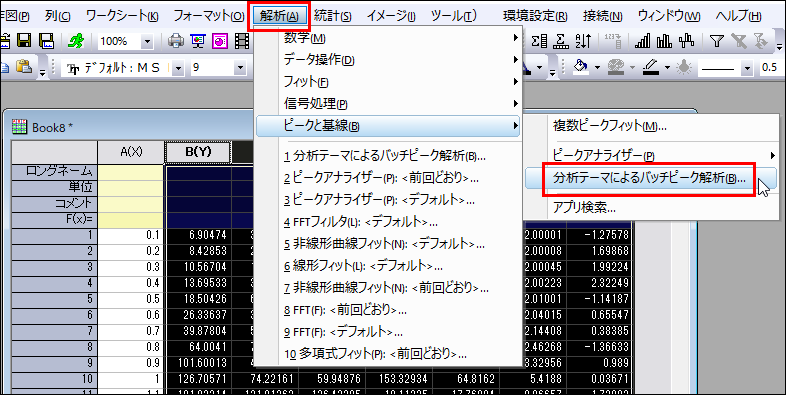This screenshot has height=395, width=786.
Task: Click the Fill Color paint bucket icon
Action: click(580, 67)
